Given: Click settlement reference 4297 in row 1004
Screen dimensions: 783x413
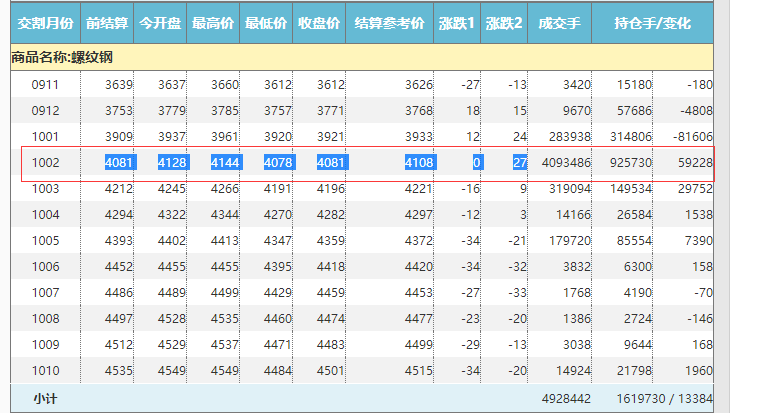Looking at the screenshot, I should [x=418, y=215].
